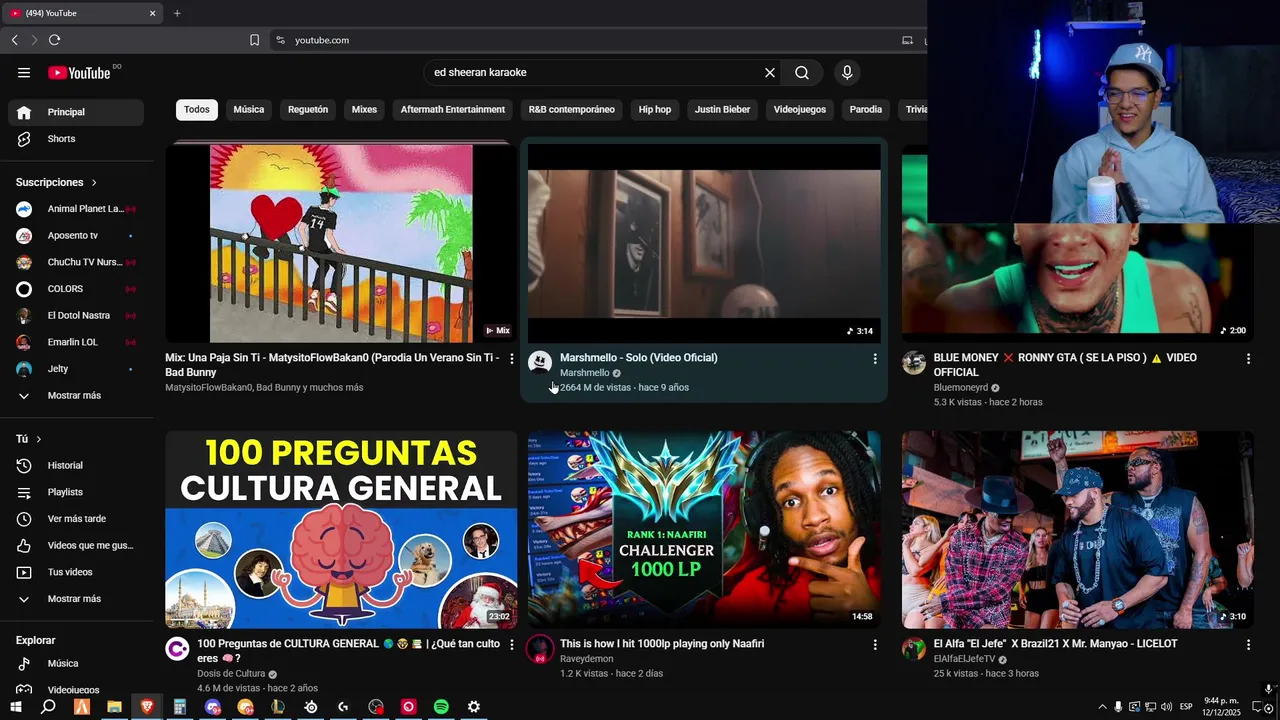
Task: Open Rank 1 Naafiri Challenger thumbnail
Action: coord(704,530)
